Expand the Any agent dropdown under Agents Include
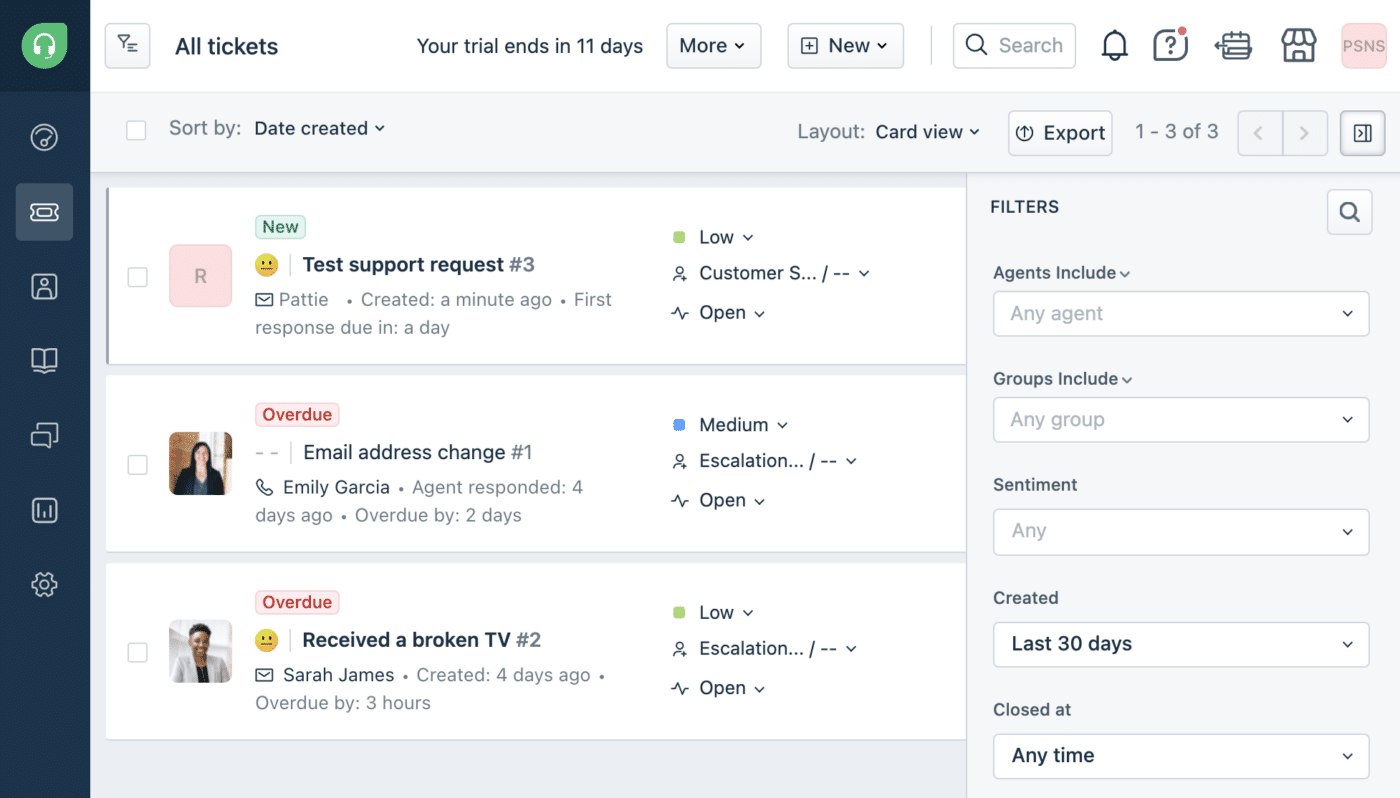The height and width of the screenshot is (798, 1400). [x=1180, y=313]
